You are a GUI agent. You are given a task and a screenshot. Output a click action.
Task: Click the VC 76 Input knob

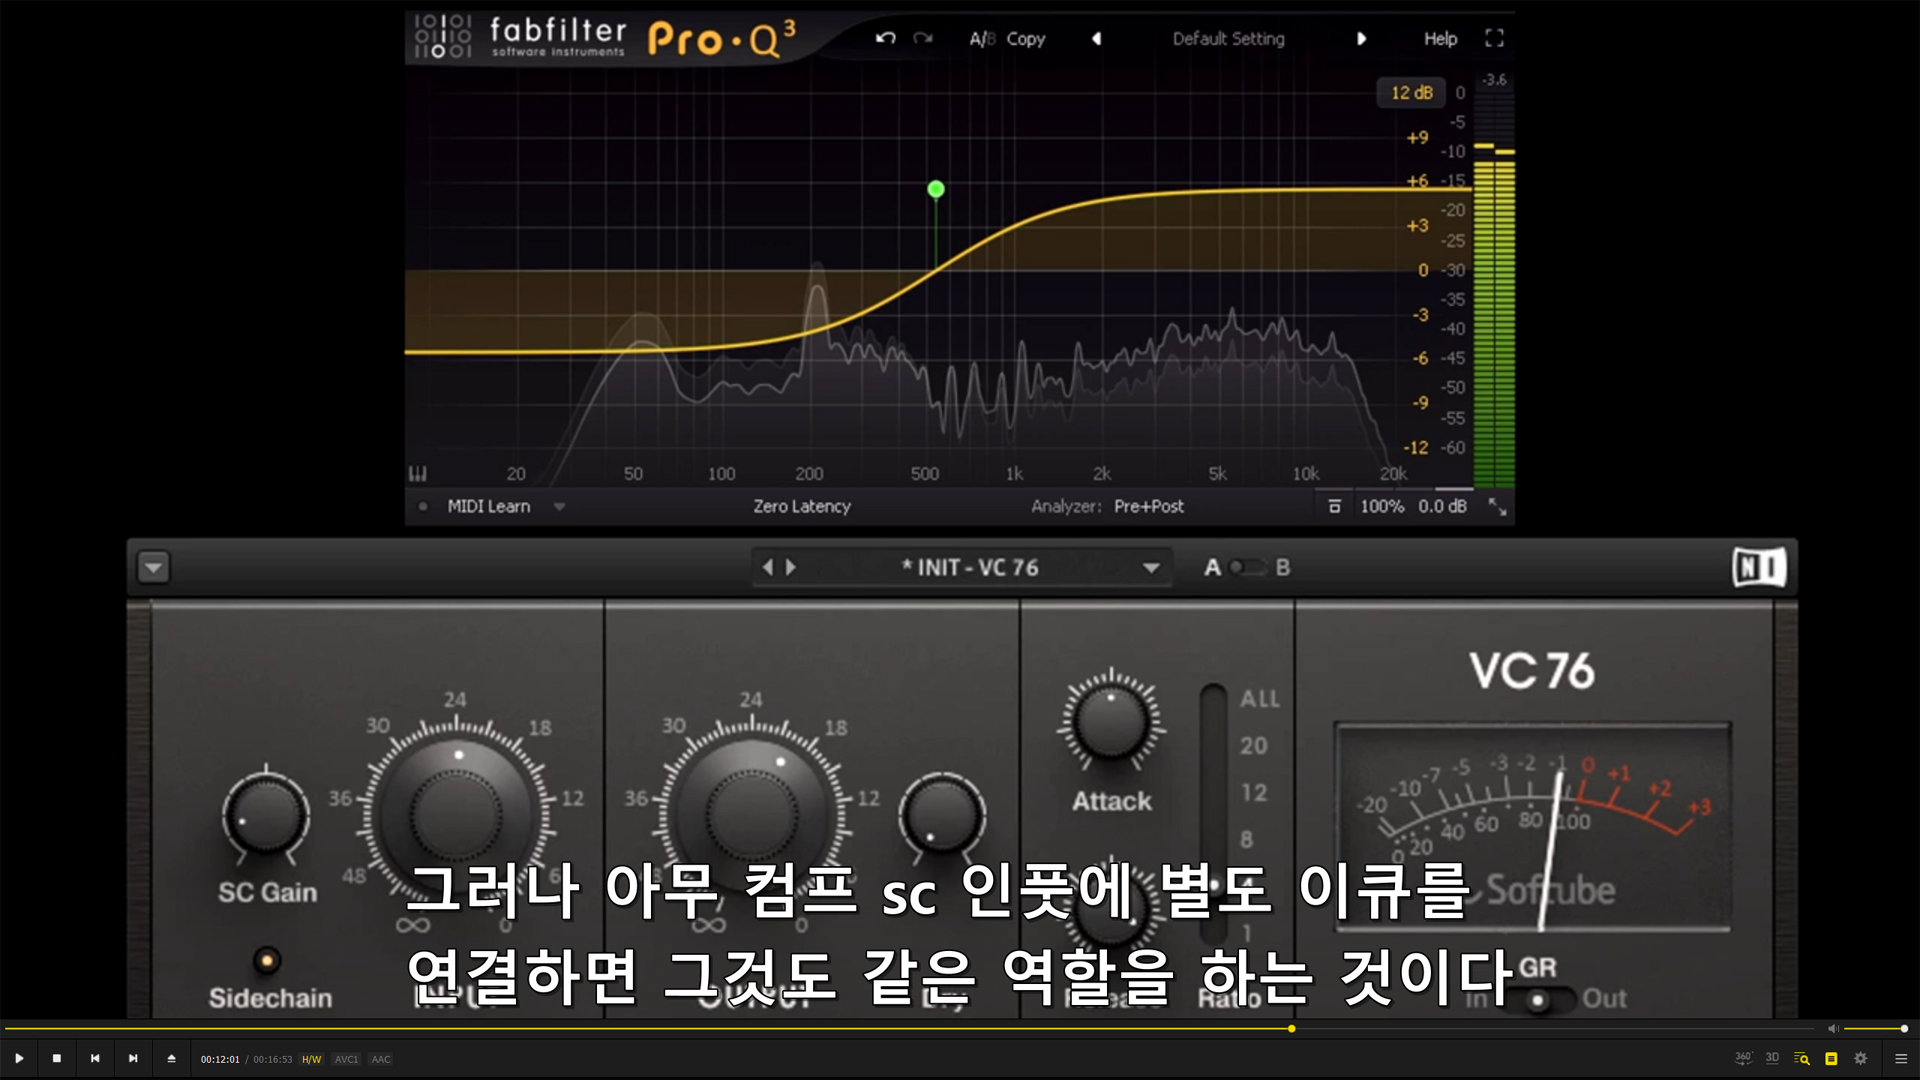(x=457, y=815)
